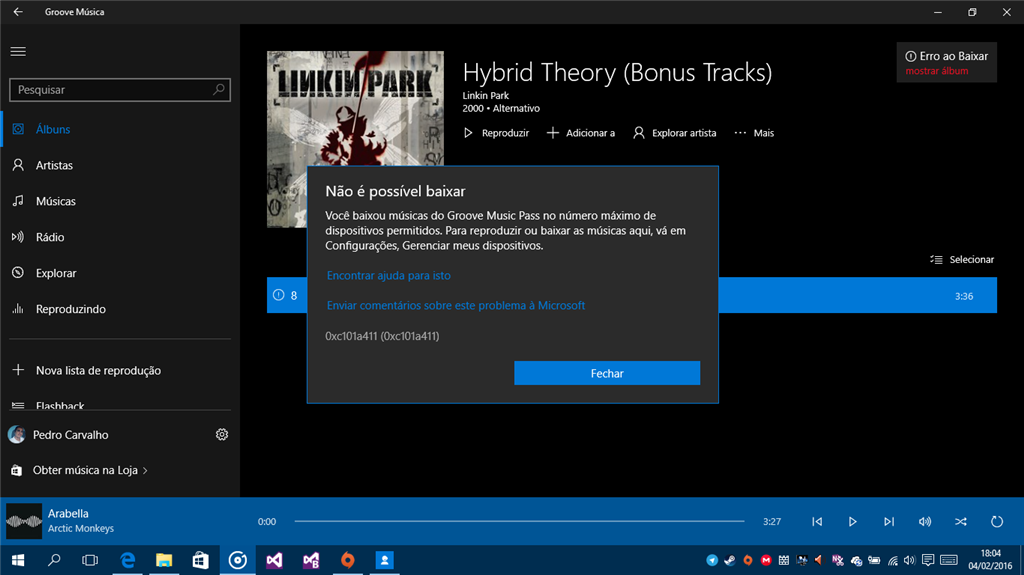Click the Reproduzir play button for album
Viewport: 1024px width, 575px height.
pos(496,133)
